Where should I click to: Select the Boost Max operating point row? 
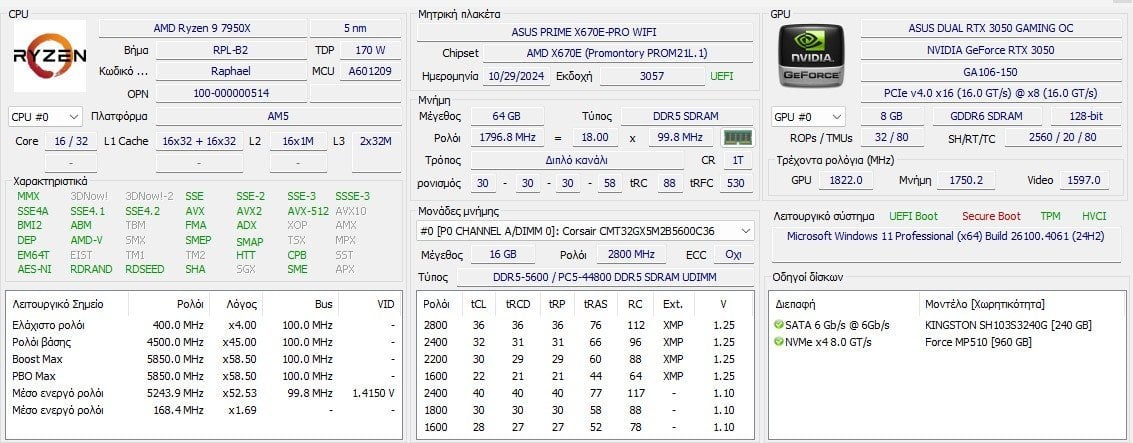(x=204, y=359)
